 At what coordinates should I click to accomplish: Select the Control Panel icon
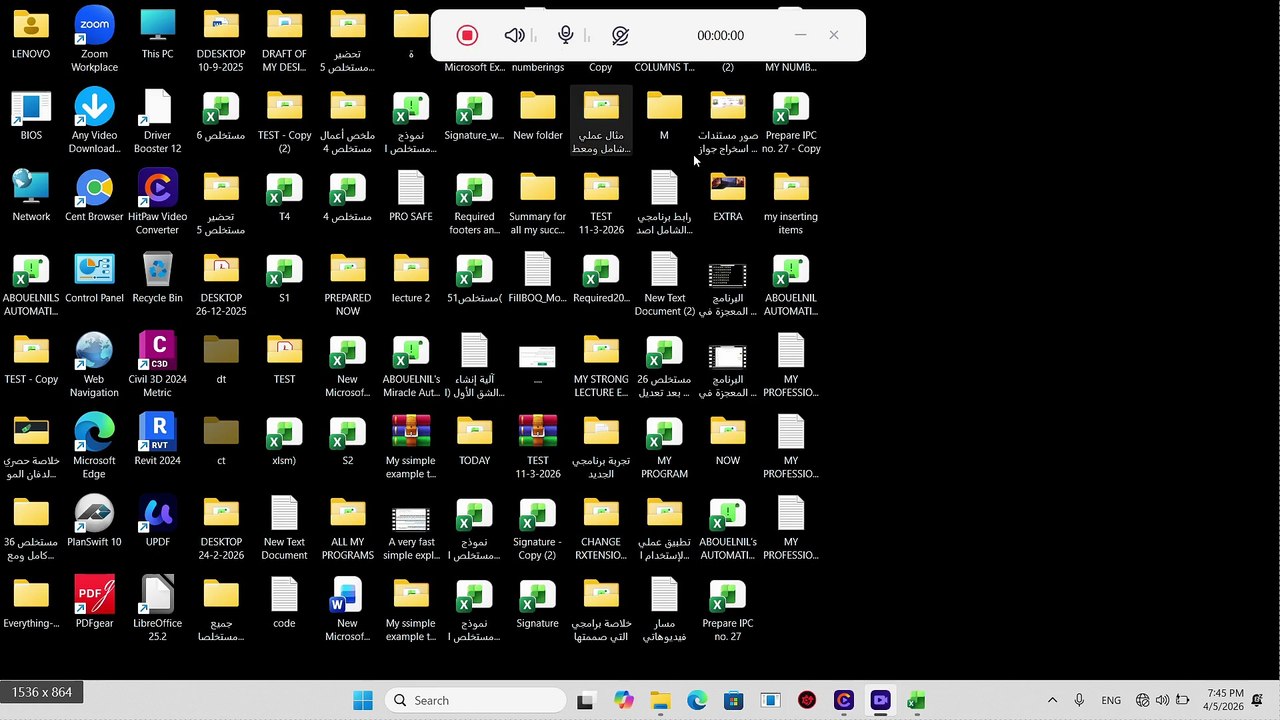click(x=94, y=278)
